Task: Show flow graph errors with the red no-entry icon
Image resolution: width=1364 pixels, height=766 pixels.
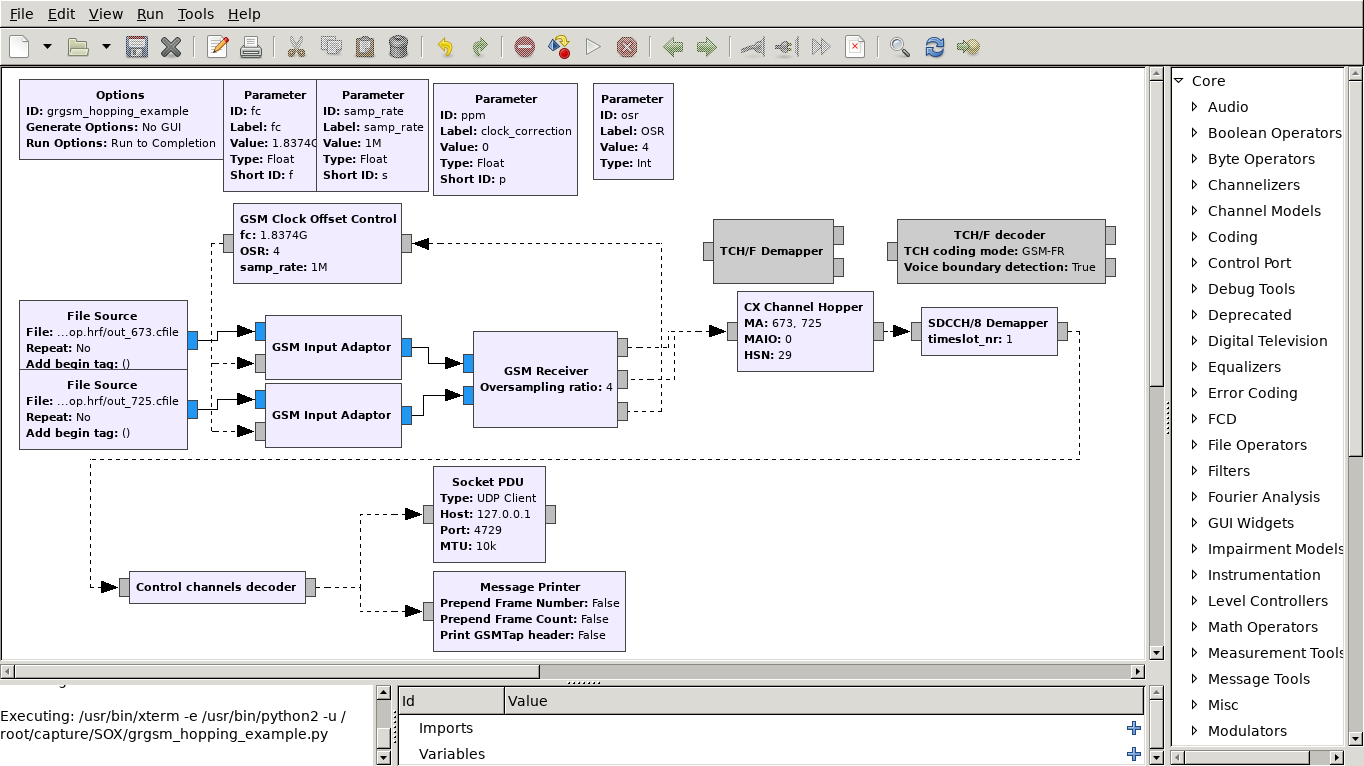Action: [x=525, y=46]
